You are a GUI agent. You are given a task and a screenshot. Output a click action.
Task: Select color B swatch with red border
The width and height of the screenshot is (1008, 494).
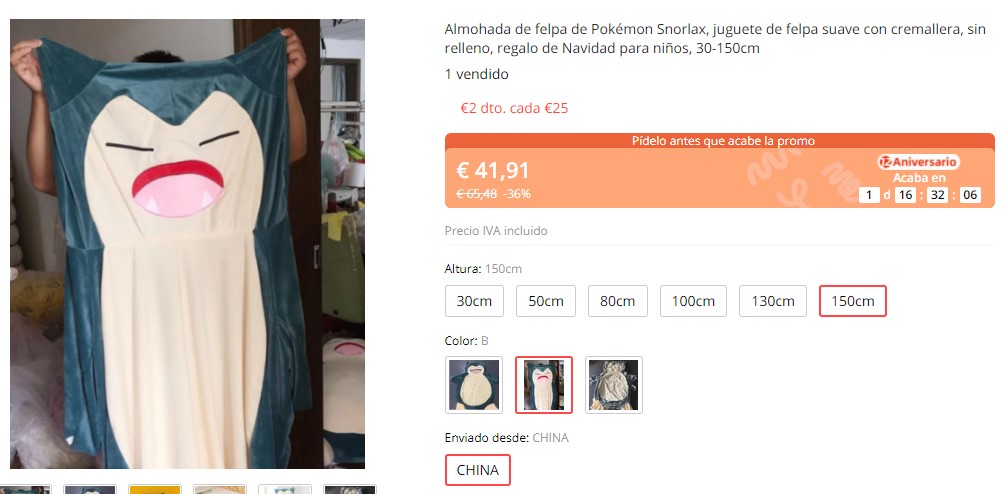544,385
